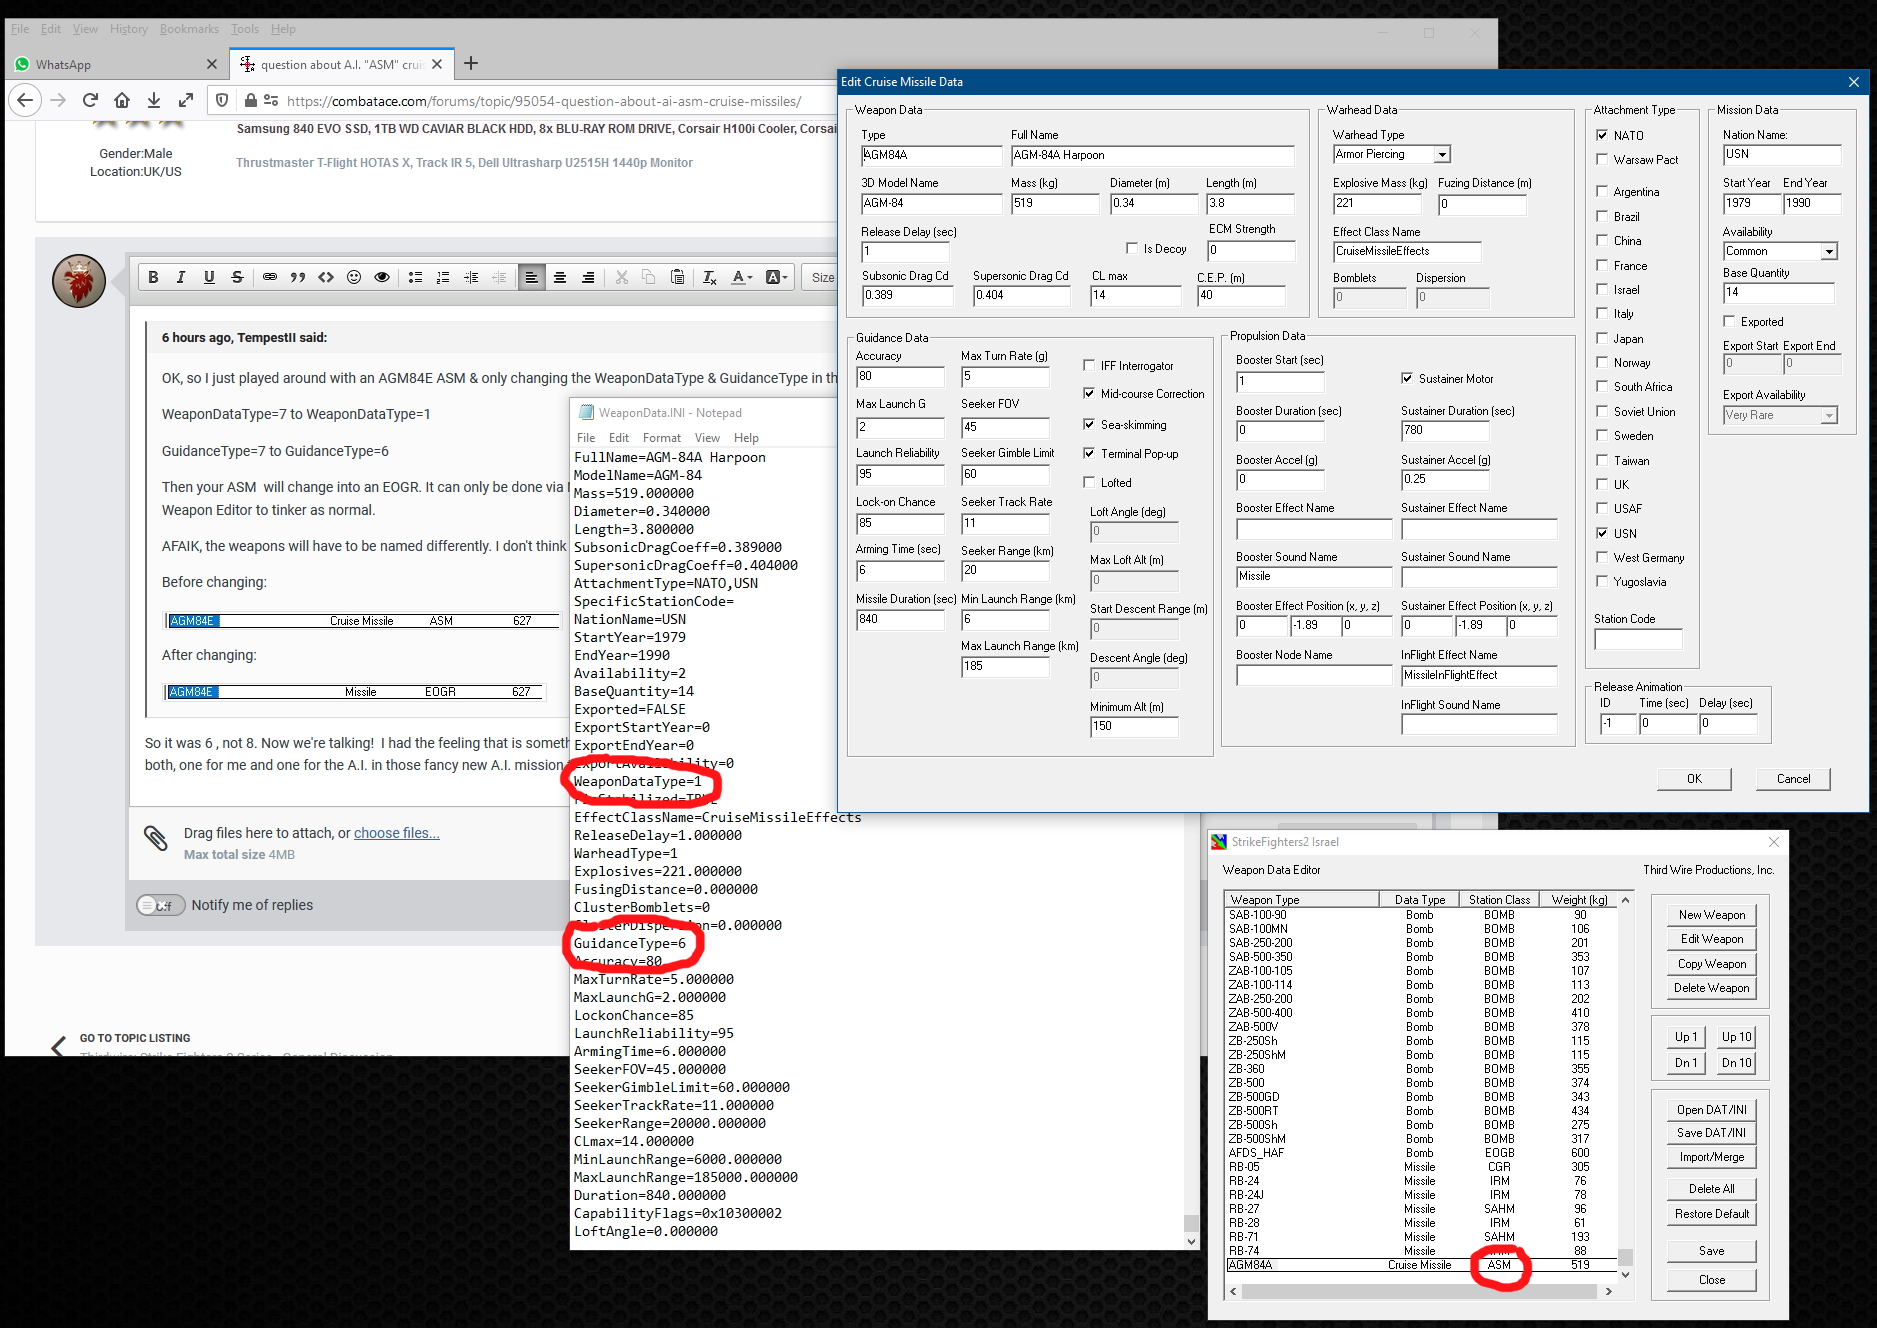
Task: Click the Copy Weapon button
Action: point(1712,964)
